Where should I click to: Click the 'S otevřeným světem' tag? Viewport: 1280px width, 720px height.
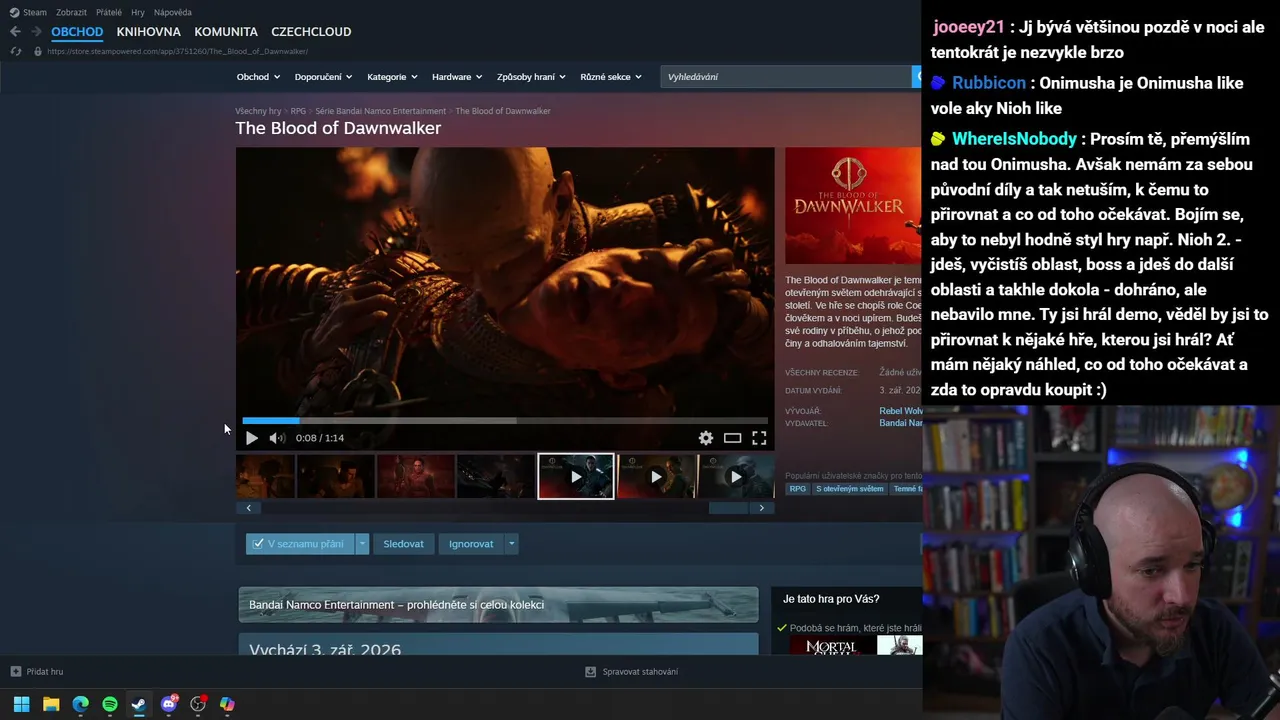pyautogui.click(x=850, y=489)
